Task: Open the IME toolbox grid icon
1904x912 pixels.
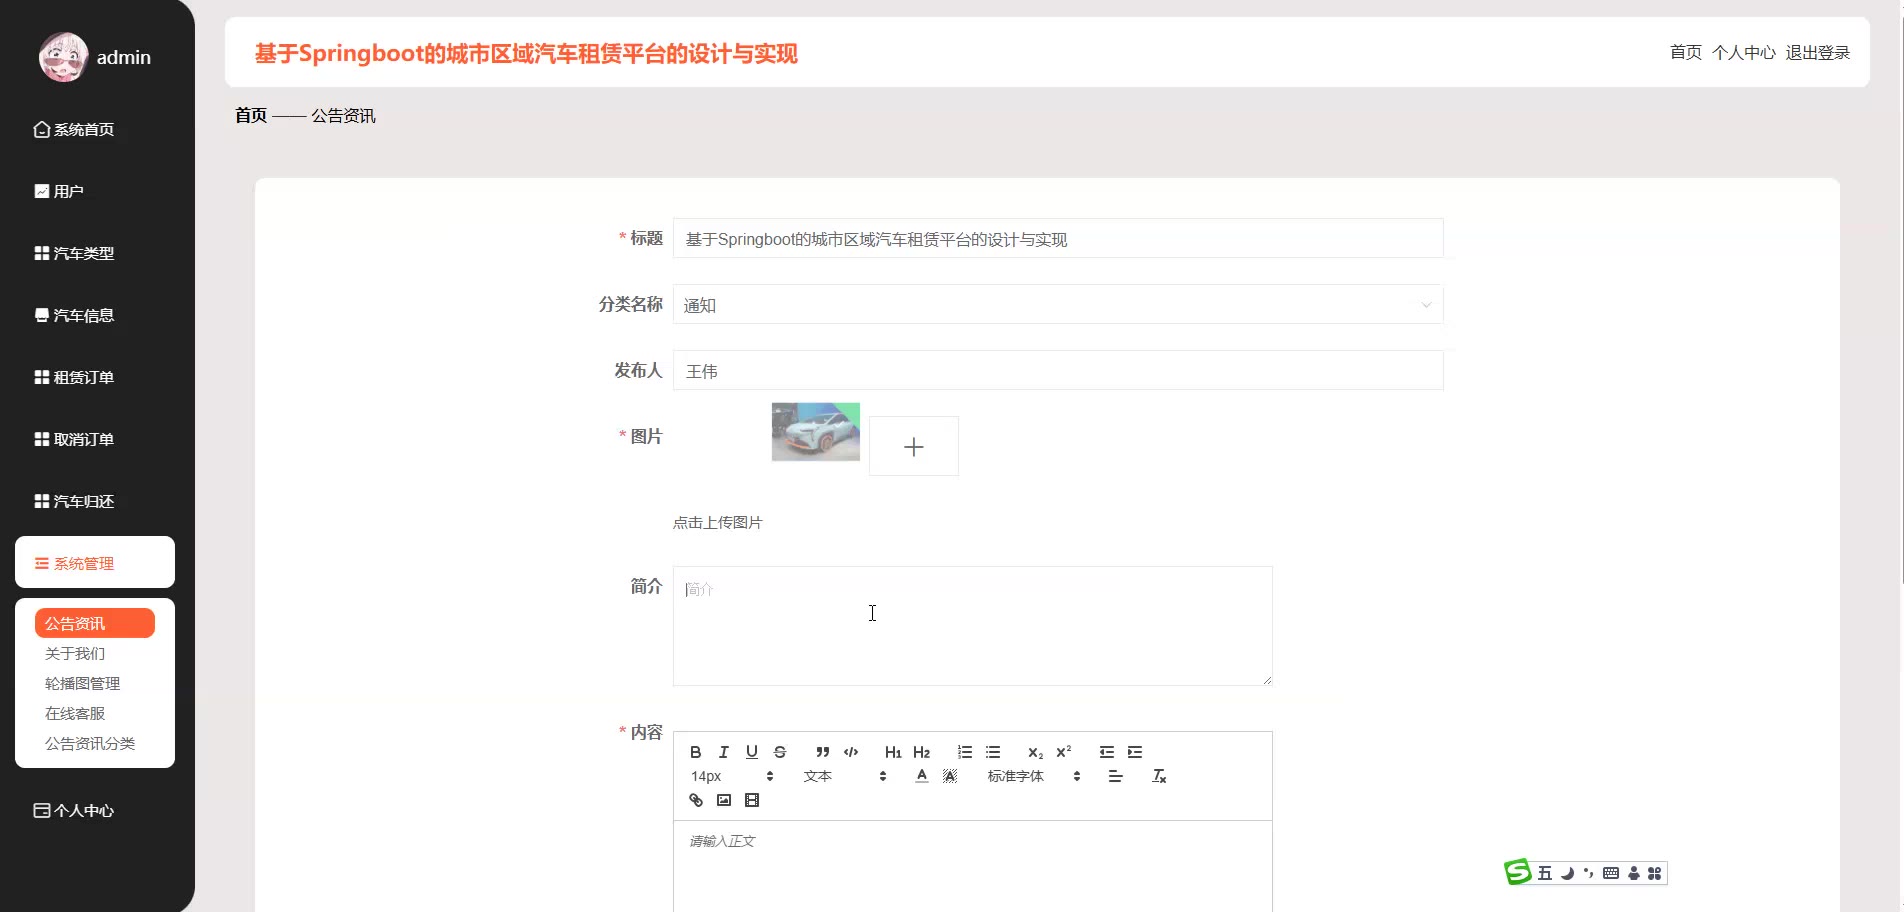Action: pyautogui.click(x=1655, y=873)
